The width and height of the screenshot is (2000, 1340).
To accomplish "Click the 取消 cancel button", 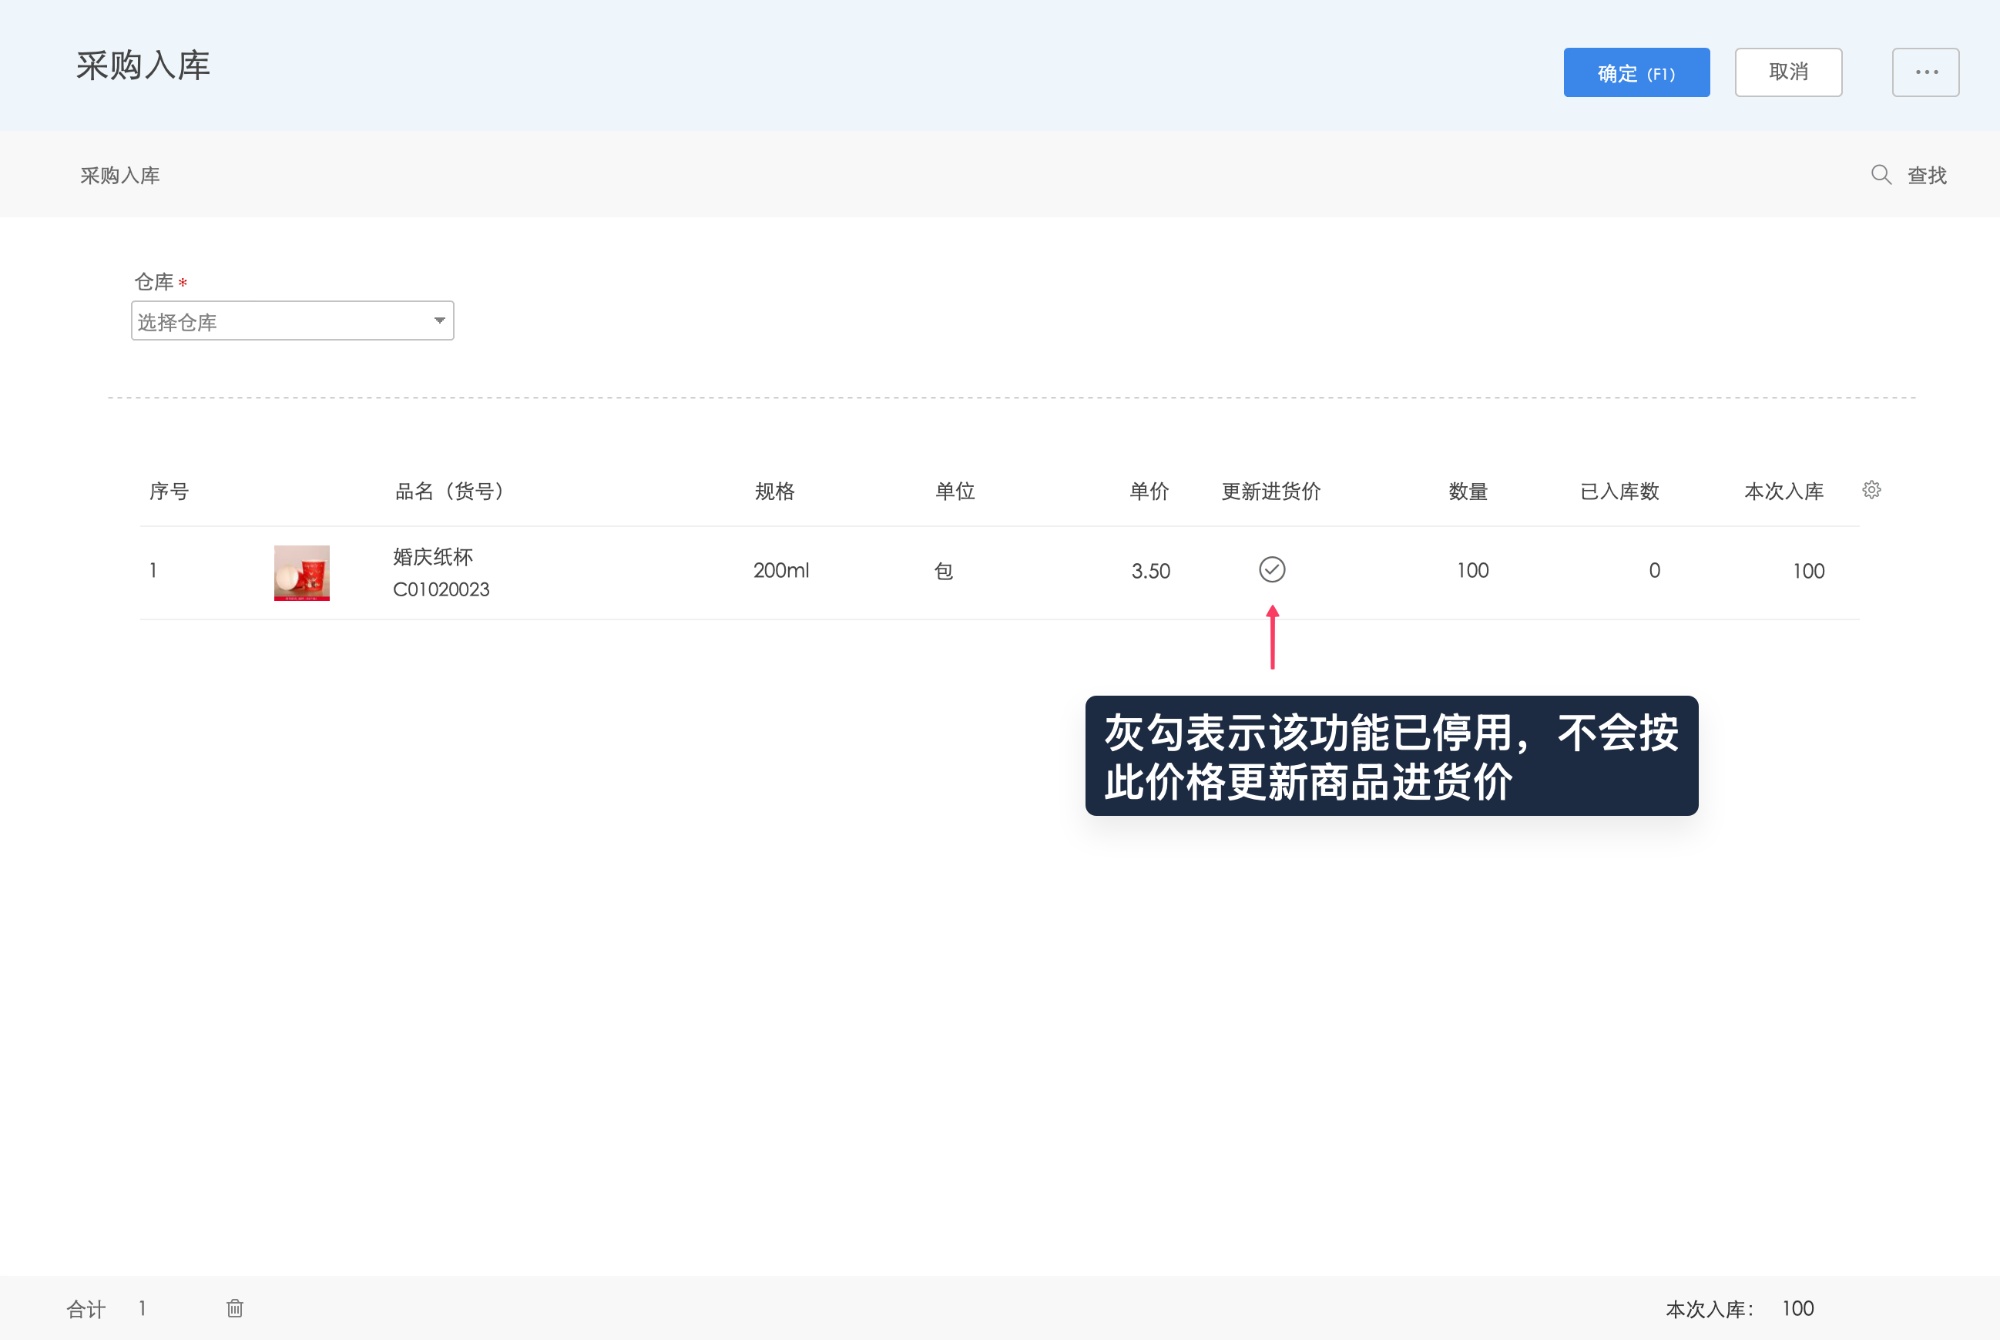I will (x=1788, y=72).
